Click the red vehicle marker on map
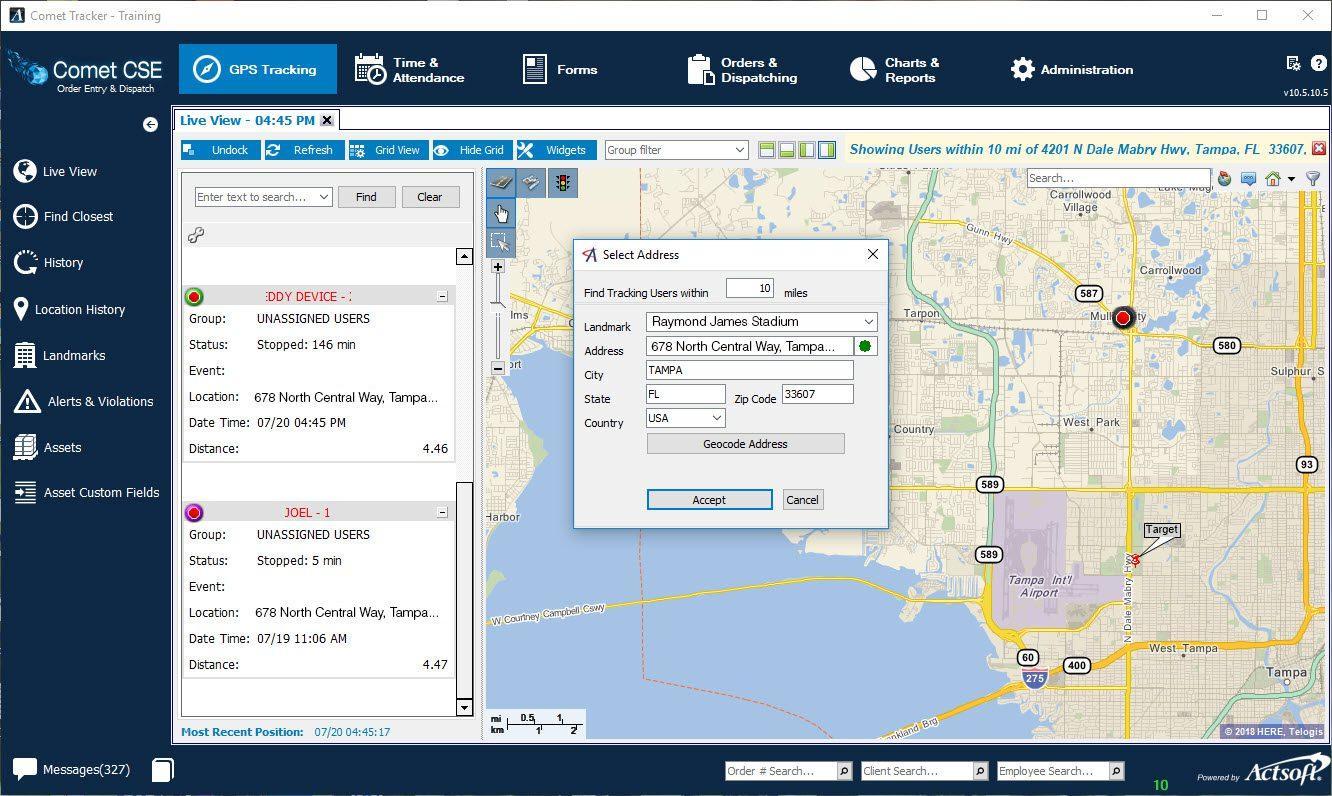The width and height of the screenshot is (1332, 796). coord(1123,318)
